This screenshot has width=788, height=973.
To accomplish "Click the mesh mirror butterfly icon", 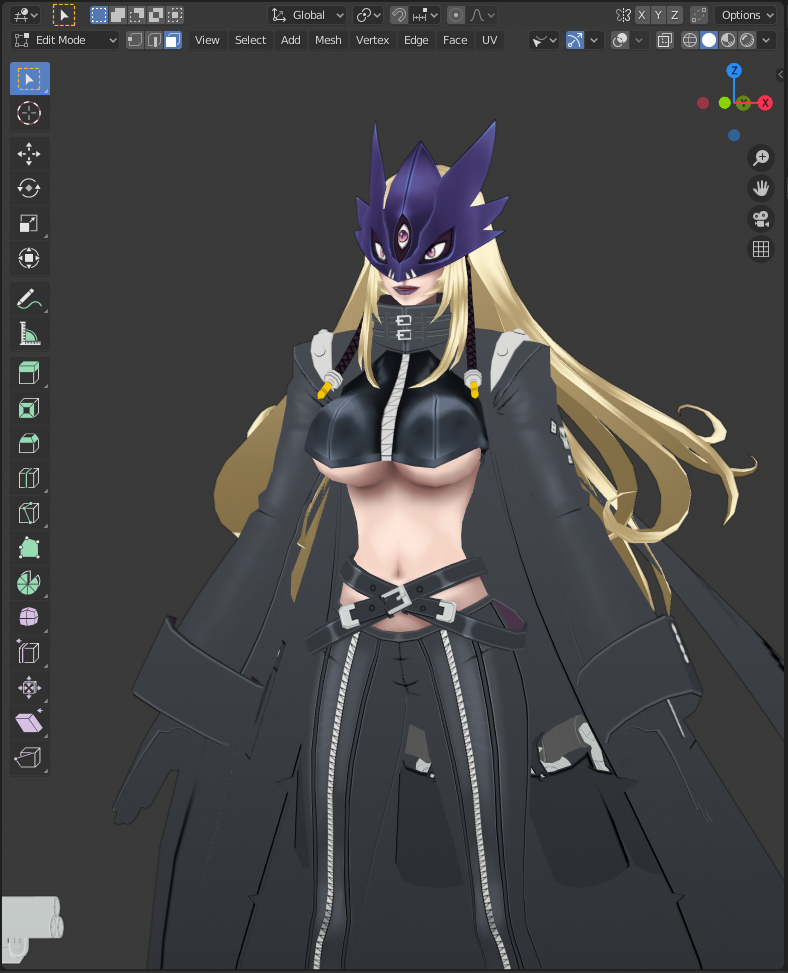I will tap(623, 15).
